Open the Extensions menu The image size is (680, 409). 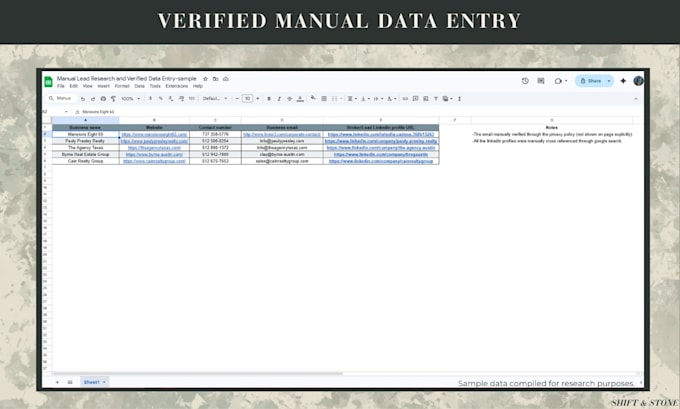pyautogui.click(x=177, y=86)
